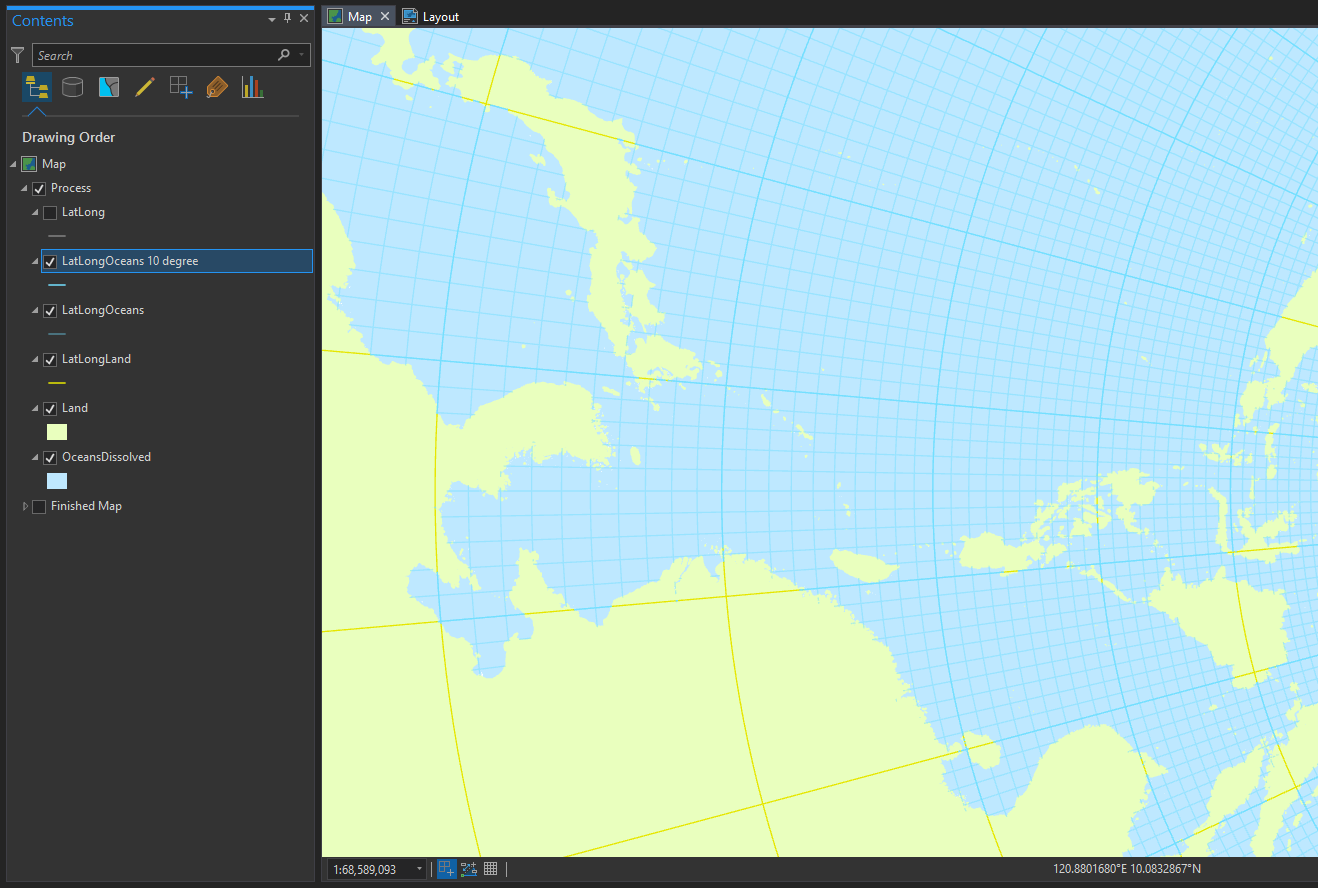1318x888 pixels.
Task: Open List By Charts view
Action: [252, 87]
